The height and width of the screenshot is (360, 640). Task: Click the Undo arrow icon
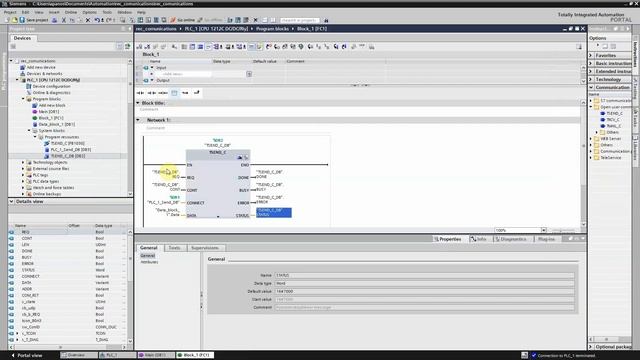pos(97,20)
